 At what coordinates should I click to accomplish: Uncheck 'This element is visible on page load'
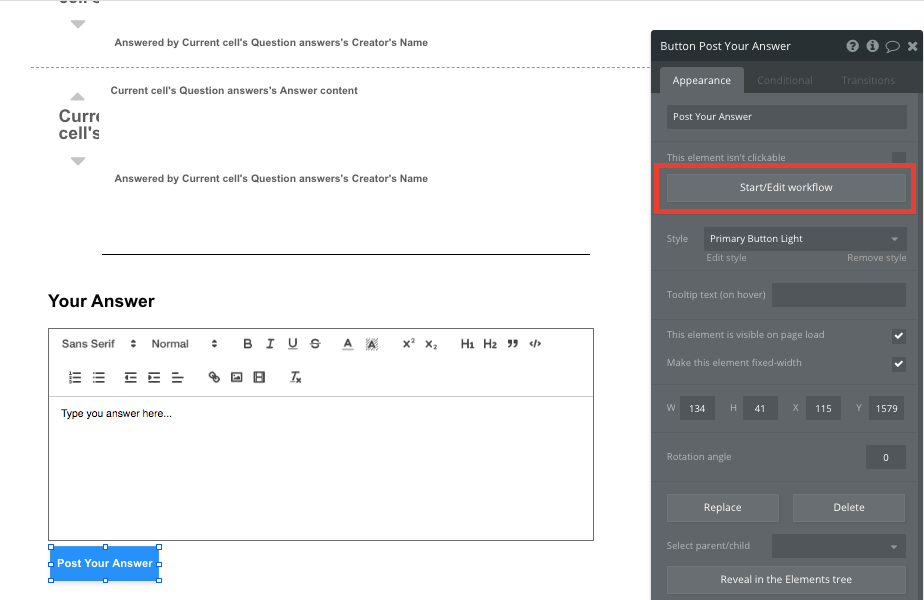(898, 335)
